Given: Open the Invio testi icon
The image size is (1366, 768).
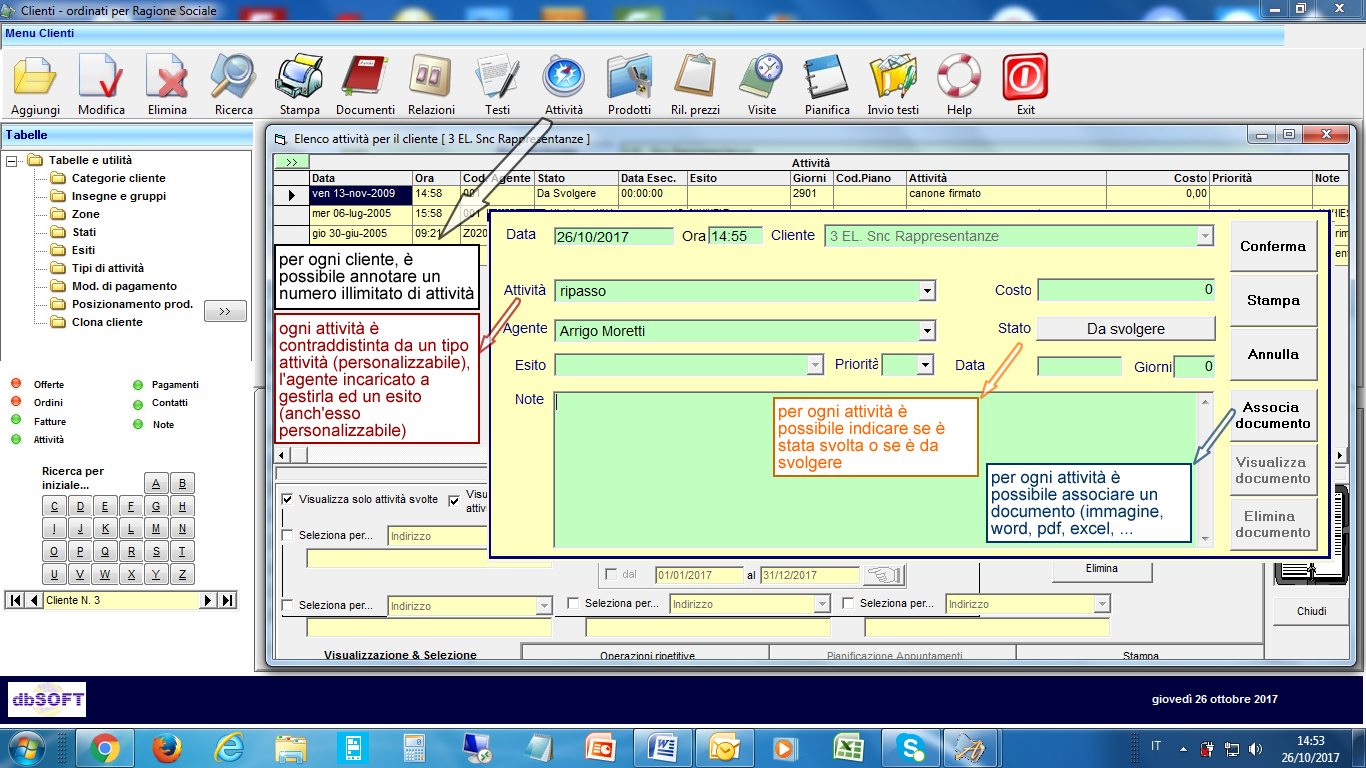Looking at the screenshot, I should [x=893, y=86].
